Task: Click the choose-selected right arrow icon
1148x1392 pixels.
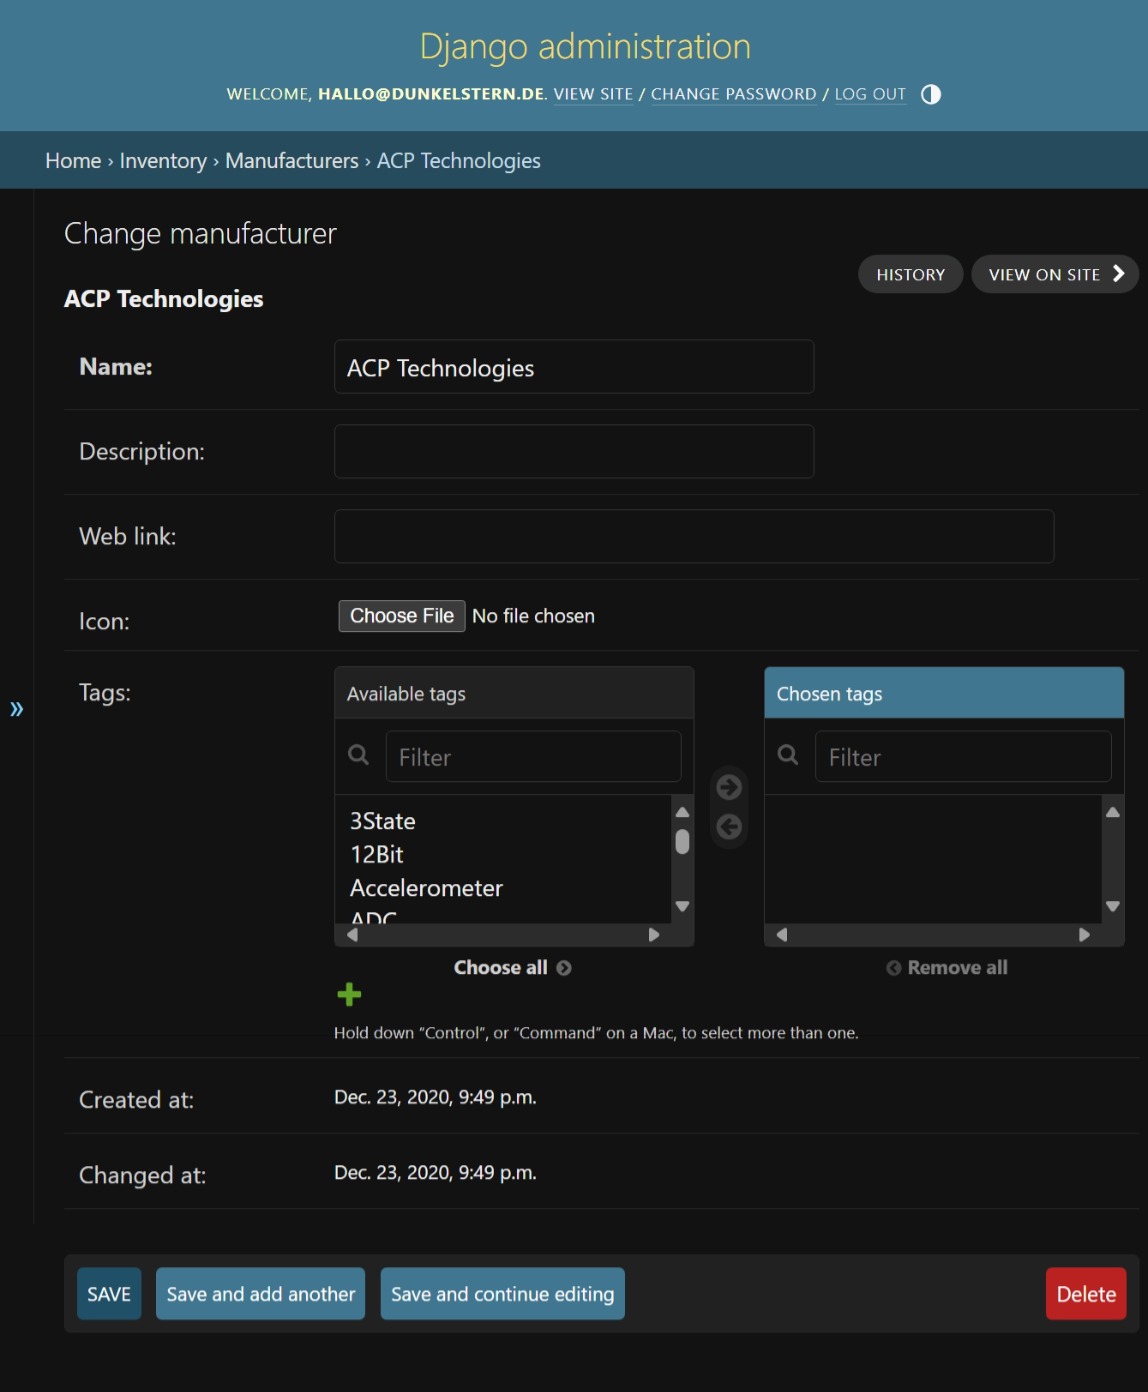Action: click(x=729, y=787)
